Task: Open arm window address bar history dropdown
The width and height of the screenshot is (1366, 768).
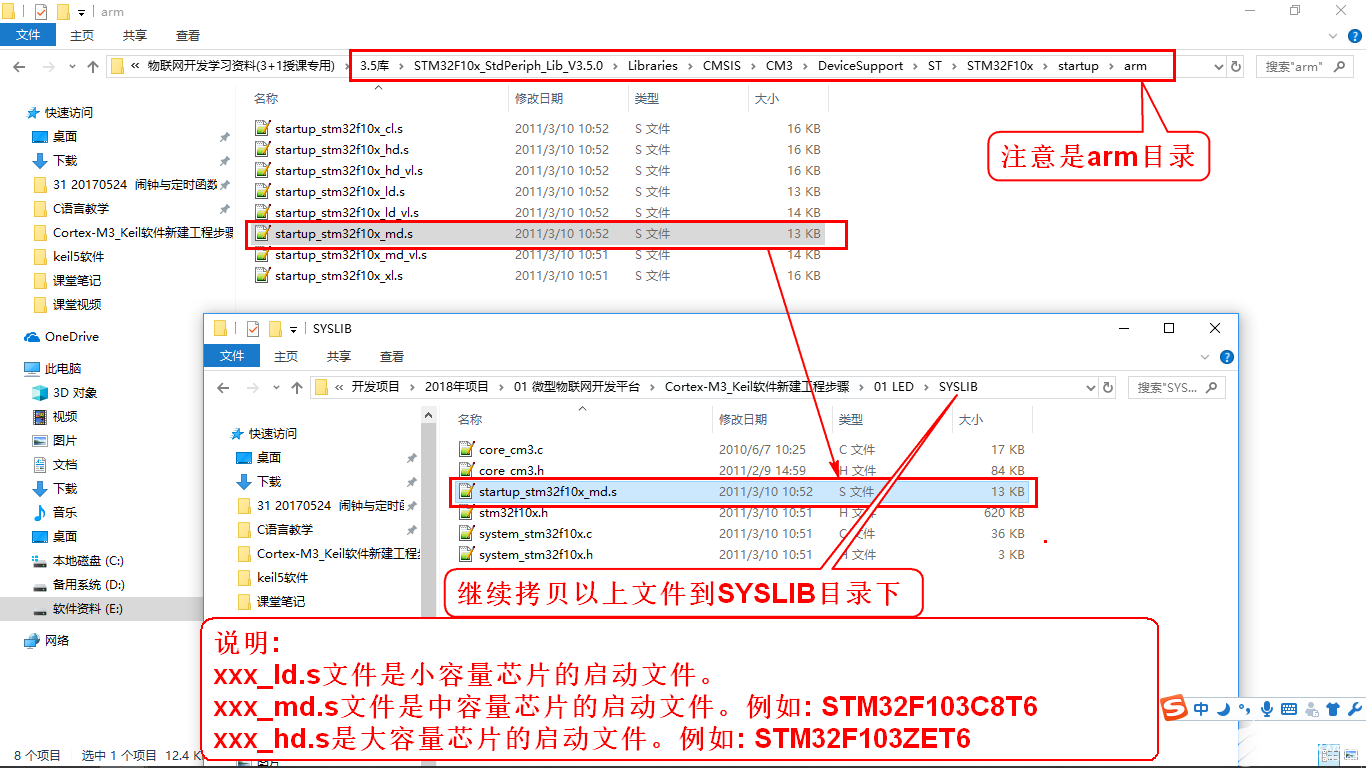Action: click(x=1217, y=66)
